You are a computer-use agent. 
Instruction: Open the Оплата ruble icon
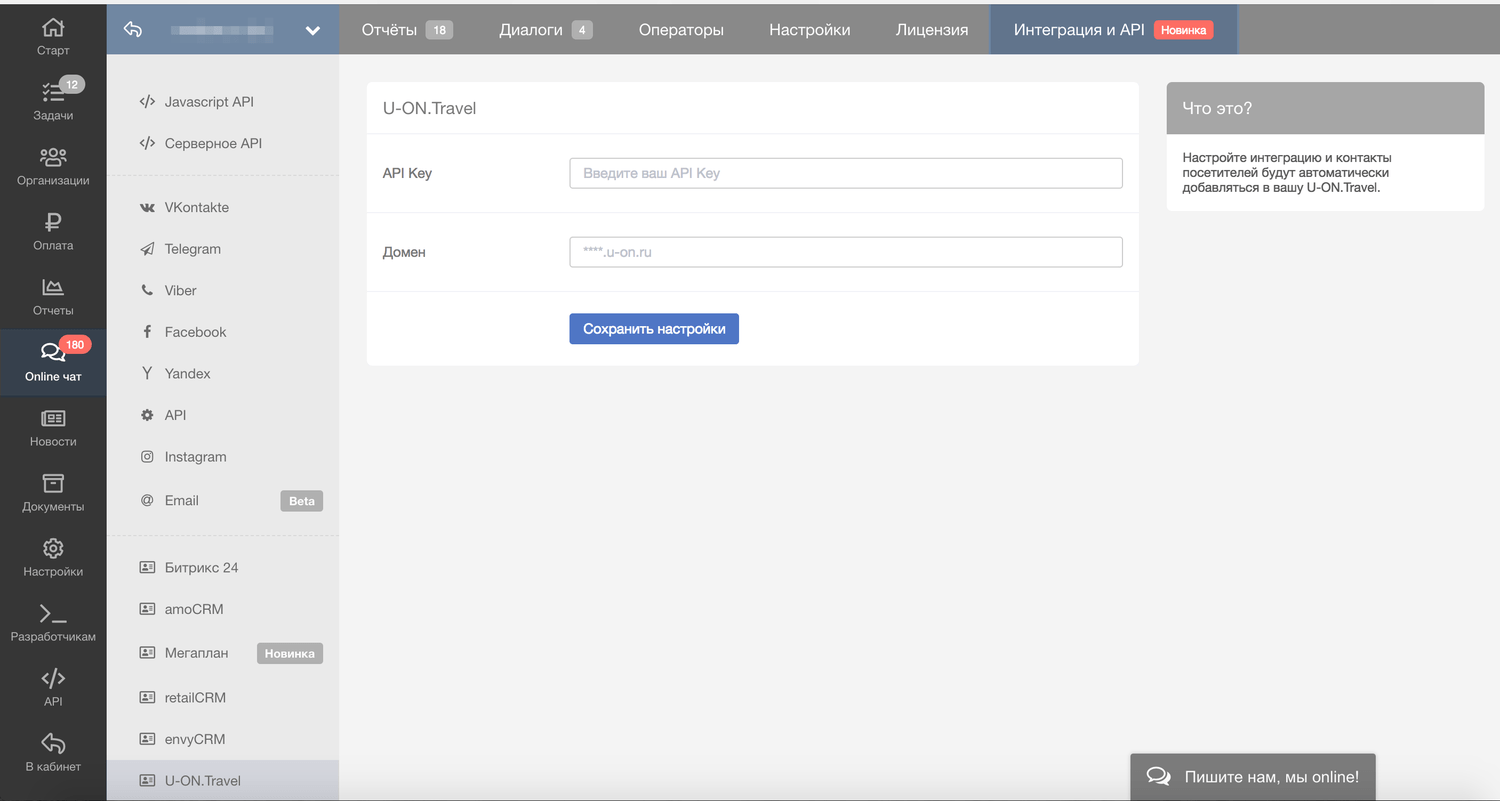(53, 222)
